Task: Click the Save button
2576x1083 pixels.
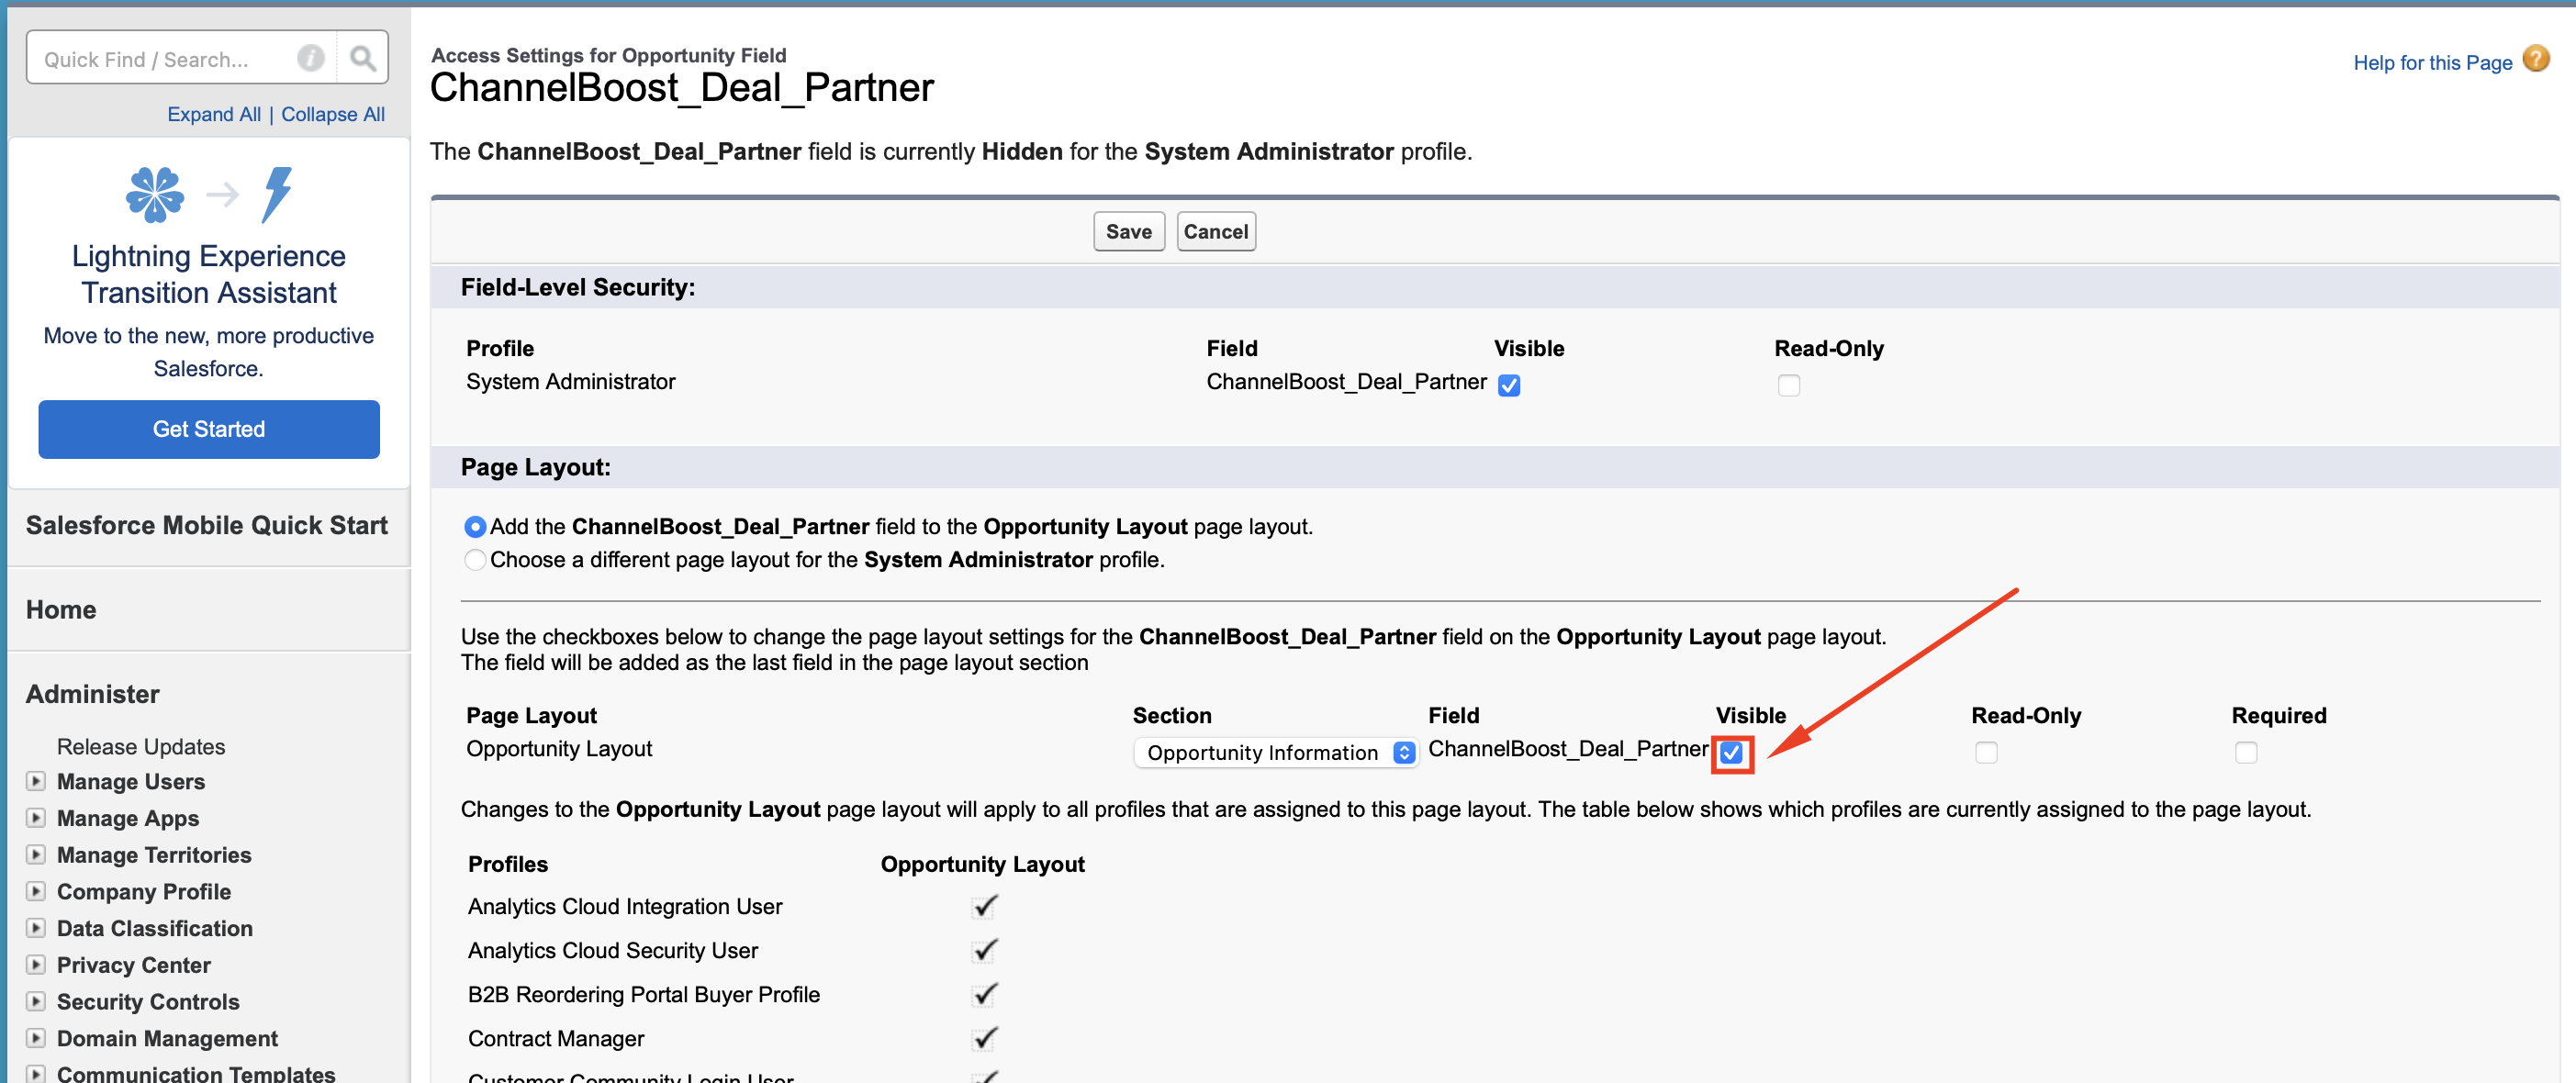Action: (x=1128, y=232)
